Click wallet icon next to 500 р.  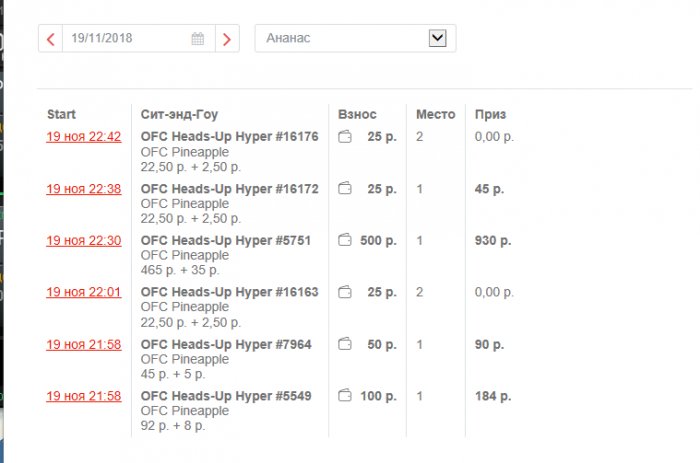coord(346,240)
